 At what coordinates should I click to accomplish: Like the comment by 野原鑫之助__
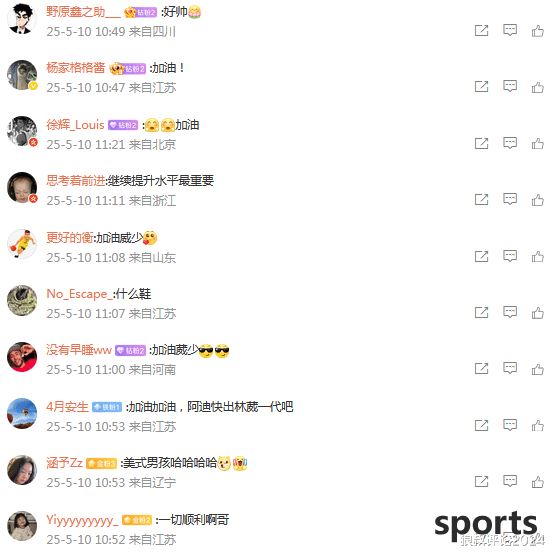[x=537, y=31]
